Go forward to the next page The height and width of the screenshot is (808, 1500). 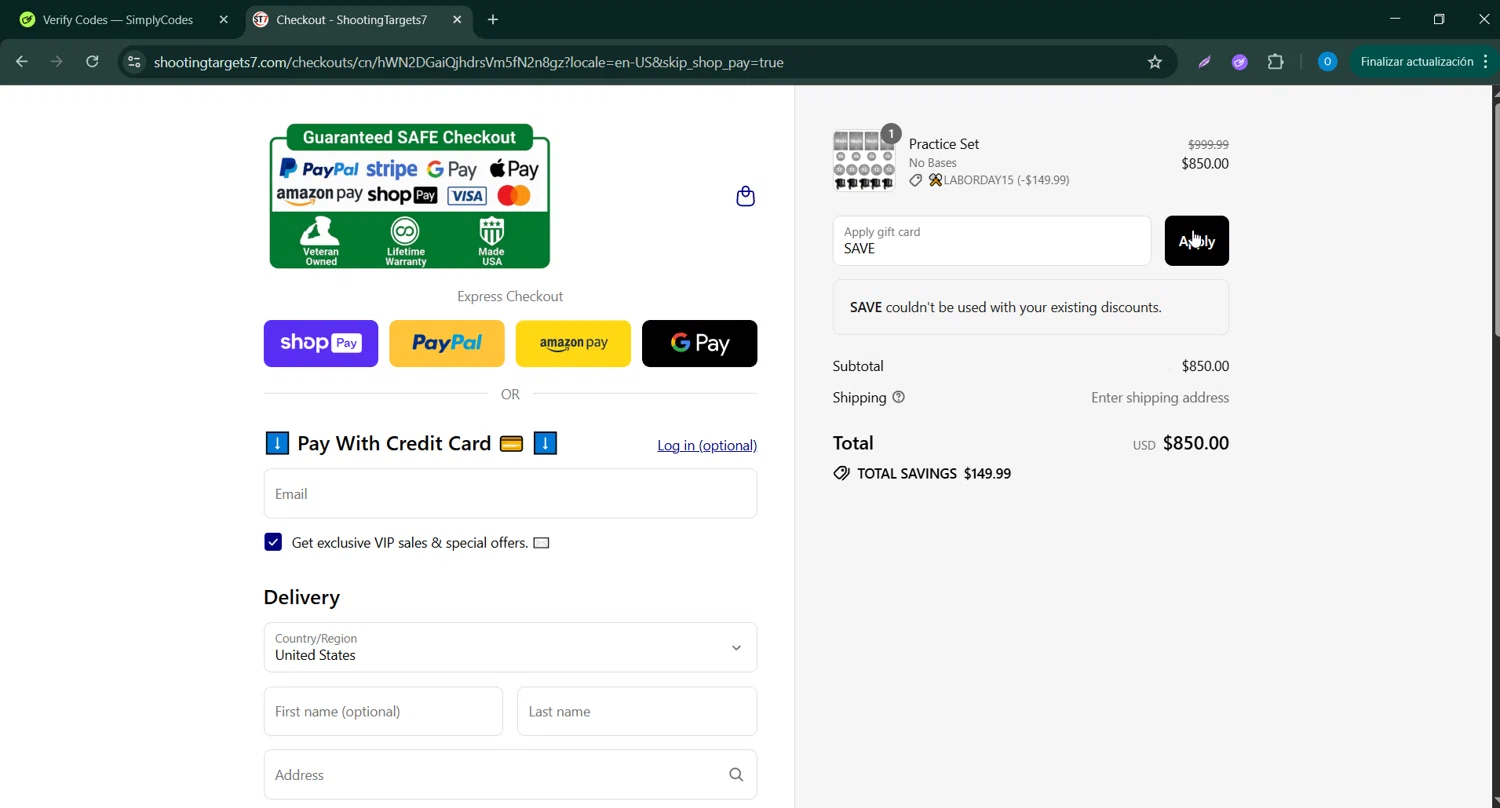(57, 62)
